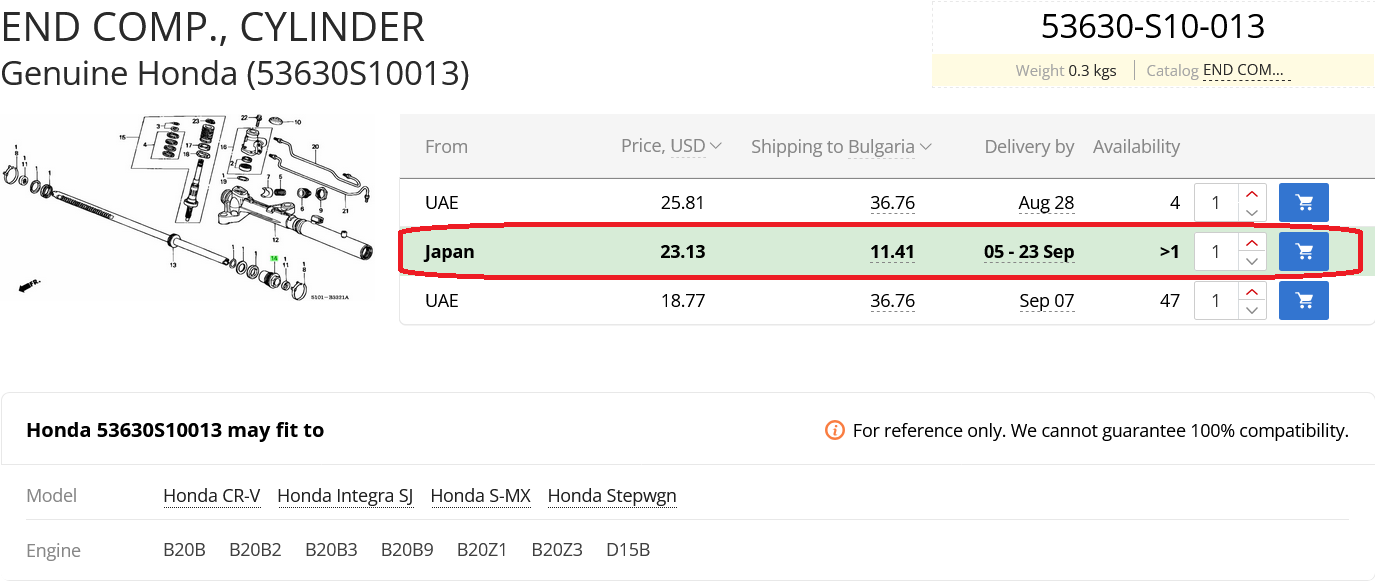The height and width of the screenshot is (581, 1375).
Task: Click the 11.41 shipping cost for Japan
Action: click(x=892, y=252)
